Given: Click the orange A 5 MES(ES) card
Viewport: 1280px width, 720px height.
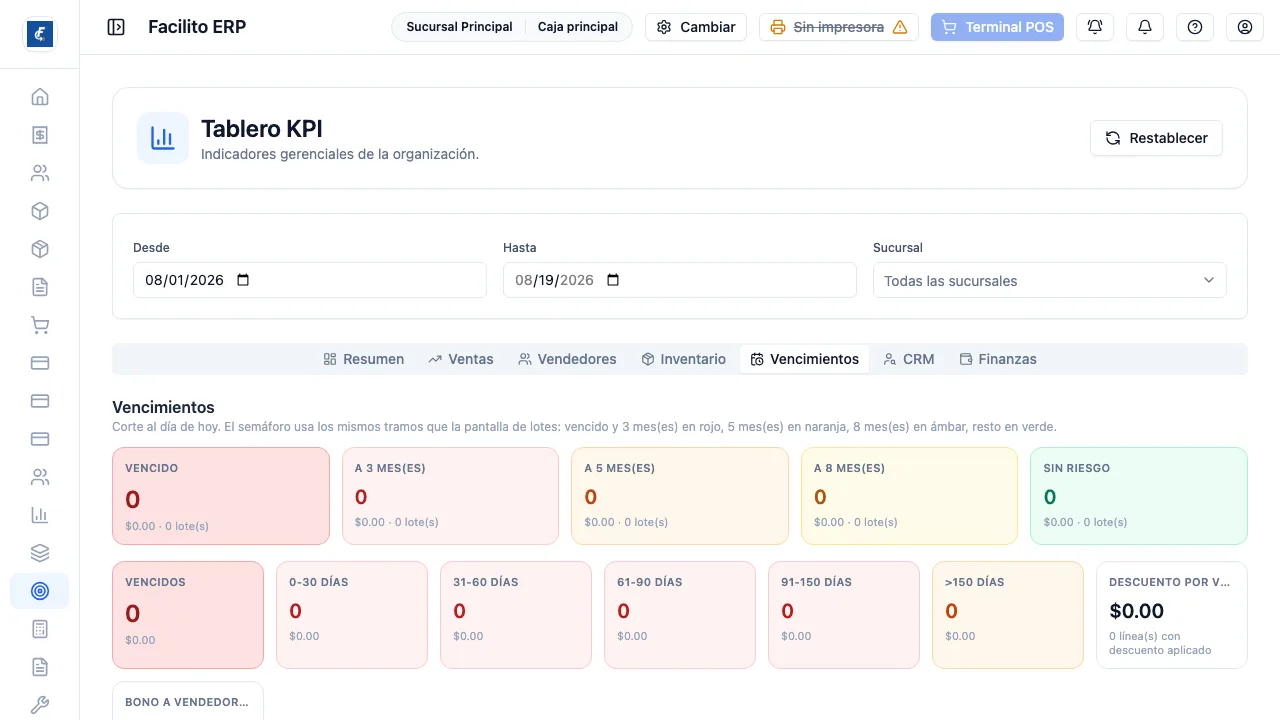Looking at the screenshot, I should (x=680, y=496).
